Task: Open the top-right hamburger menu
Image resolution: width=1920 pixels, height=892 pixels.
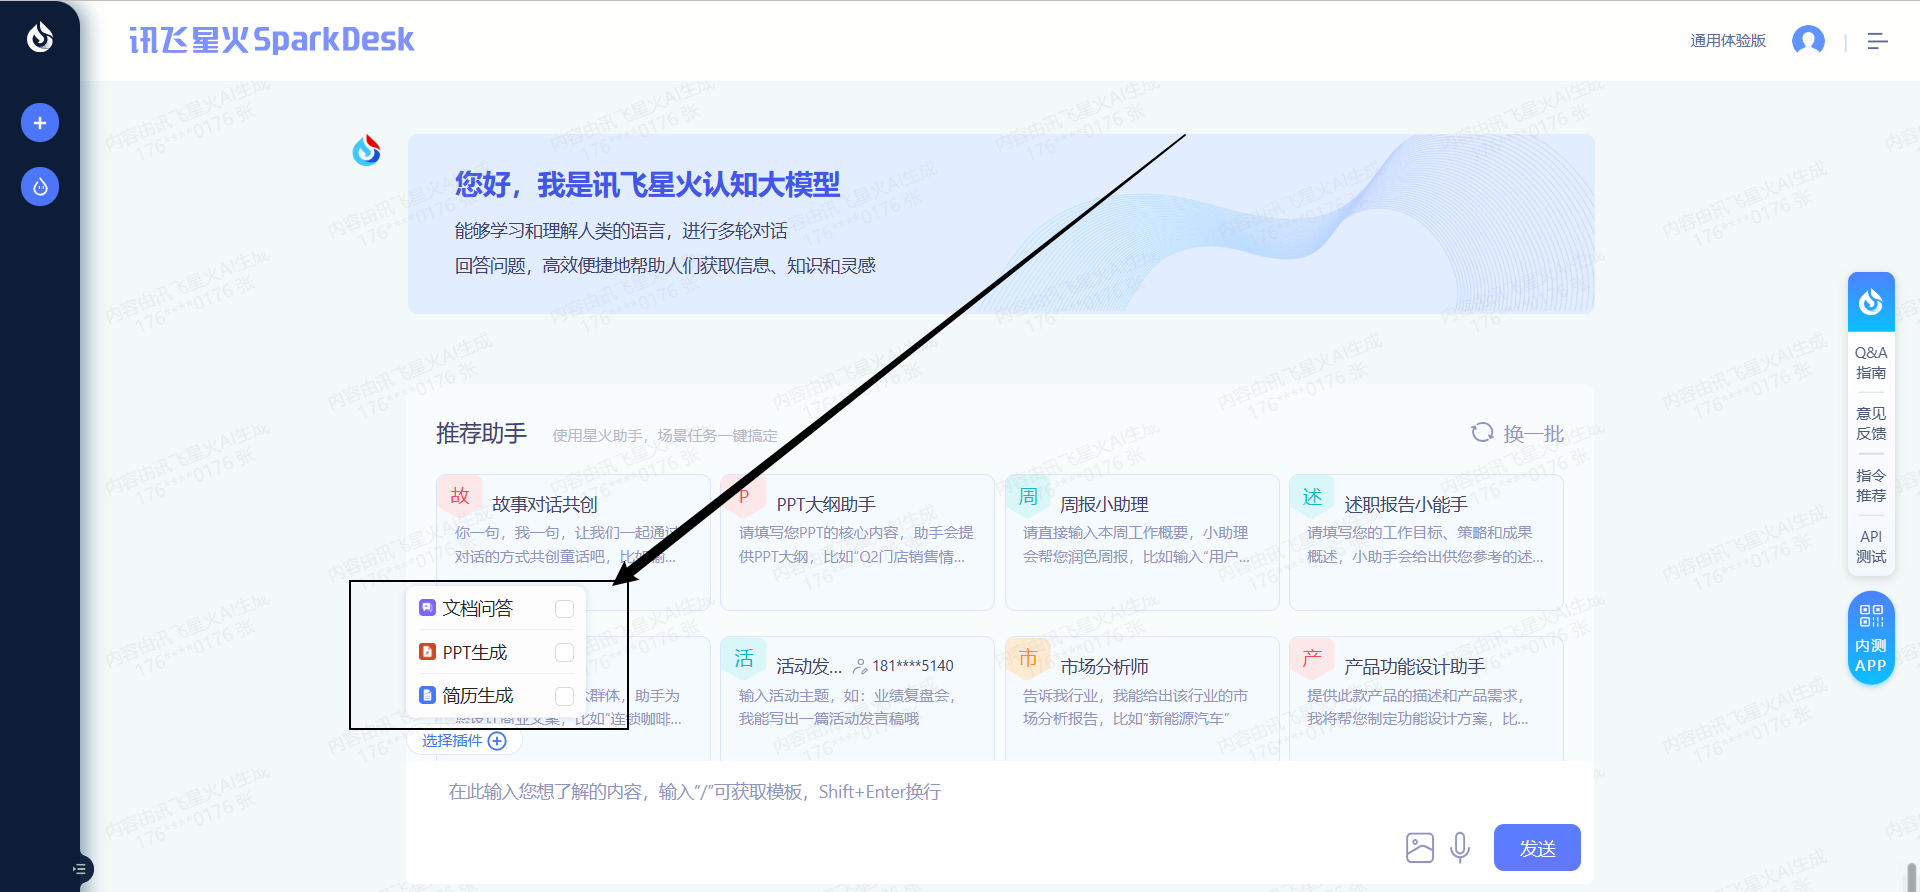Action: pyautogui.click(x=1877, y=41)
